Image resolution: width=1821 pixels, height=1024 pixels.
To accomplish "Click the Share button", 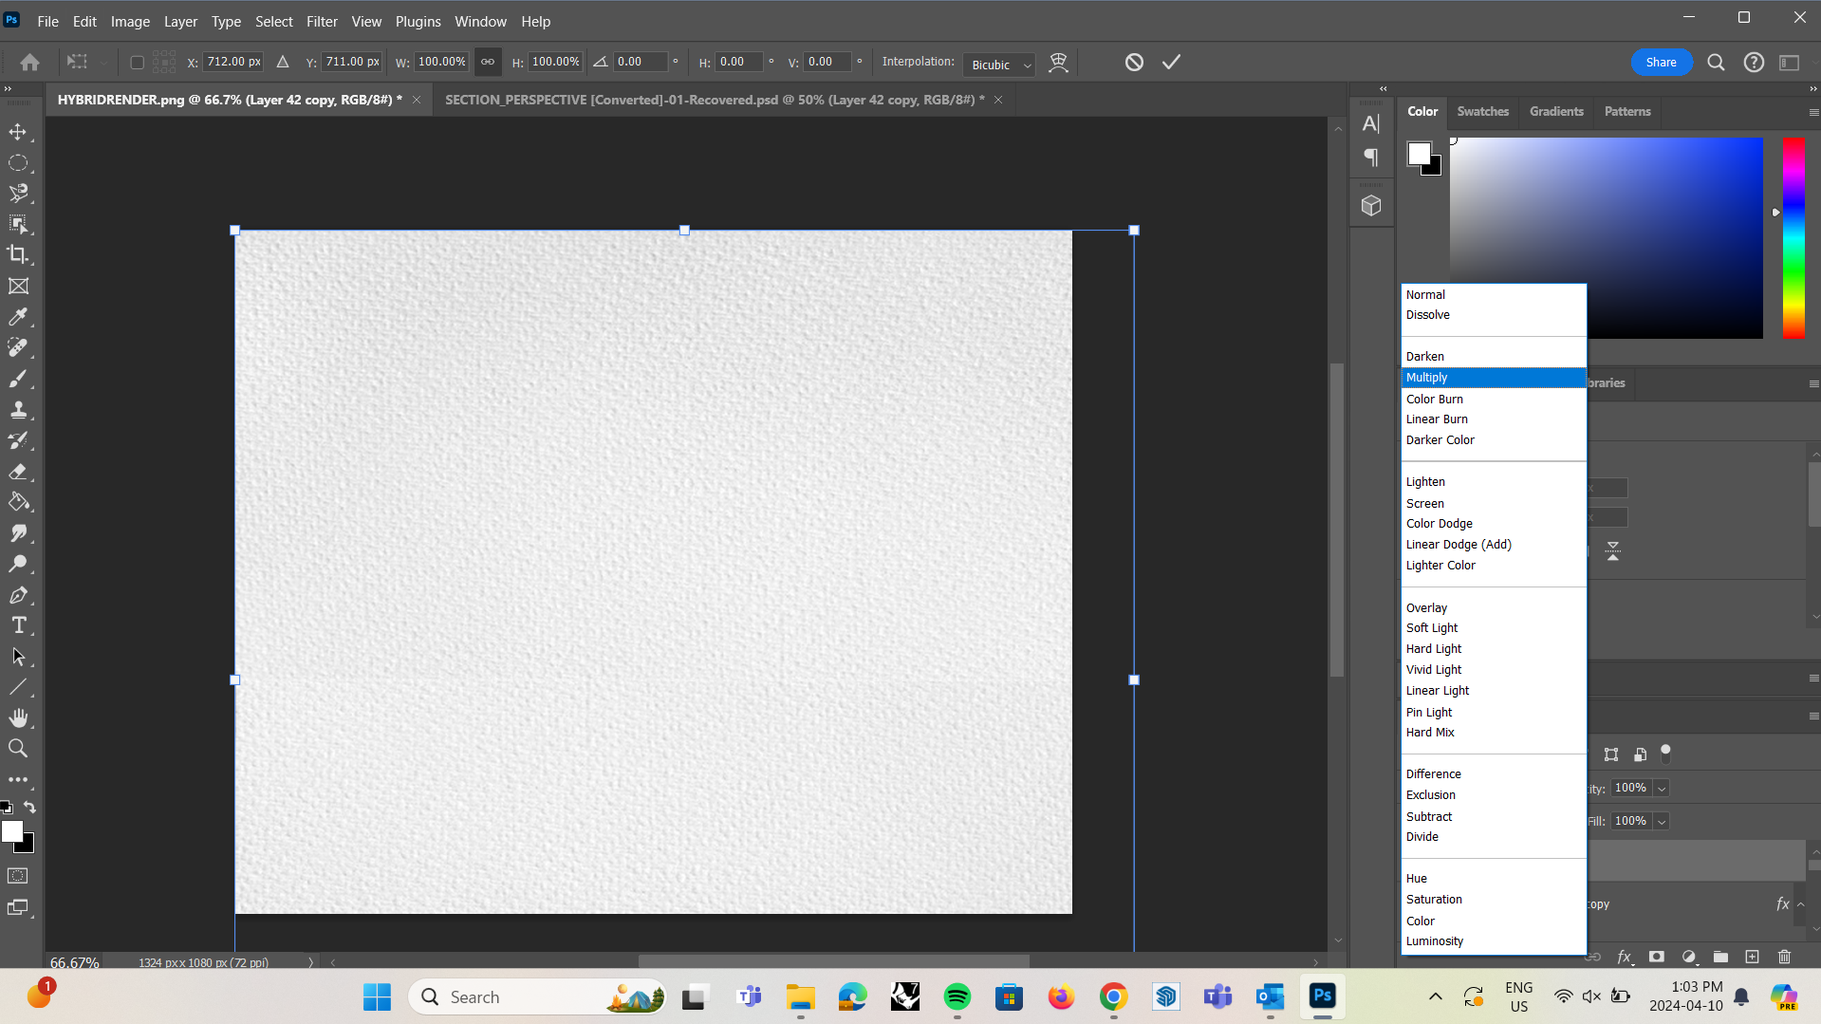I will tap(1661, 61).
